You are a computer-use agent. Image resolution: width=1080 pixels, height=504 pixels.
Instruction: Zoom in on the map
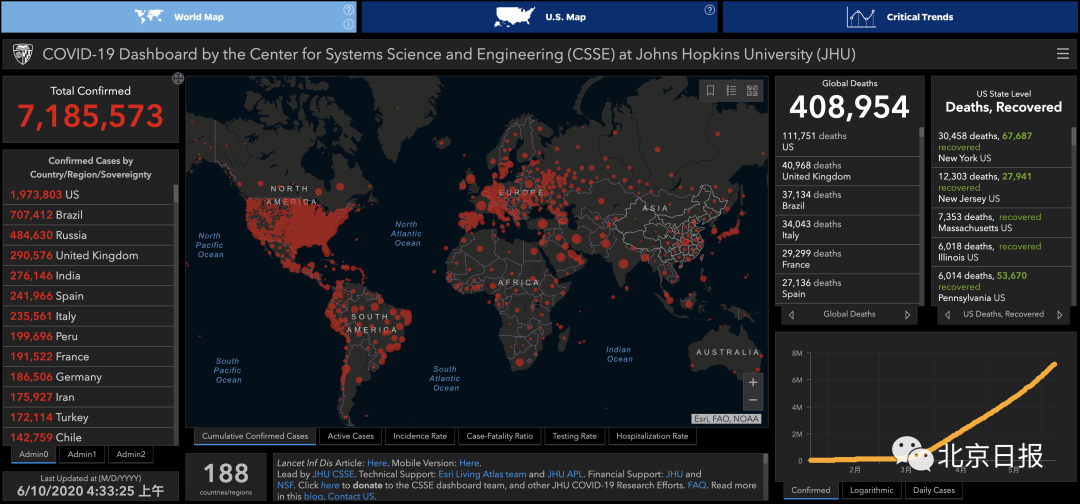click(753, 382)
